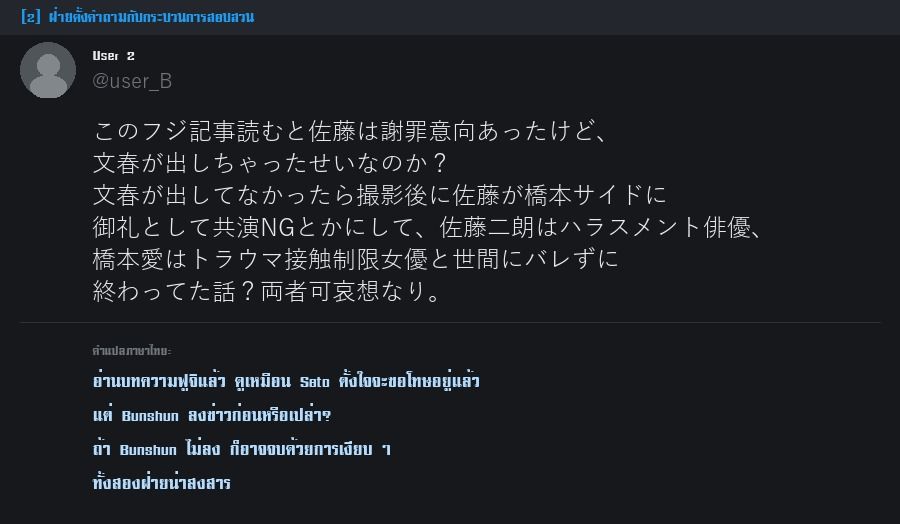Image resolution: width=900 pixels, height=524 pixels.
Task: Click the Thai line starting "ถ้า Bunshun"
Action: coord(242,448)
